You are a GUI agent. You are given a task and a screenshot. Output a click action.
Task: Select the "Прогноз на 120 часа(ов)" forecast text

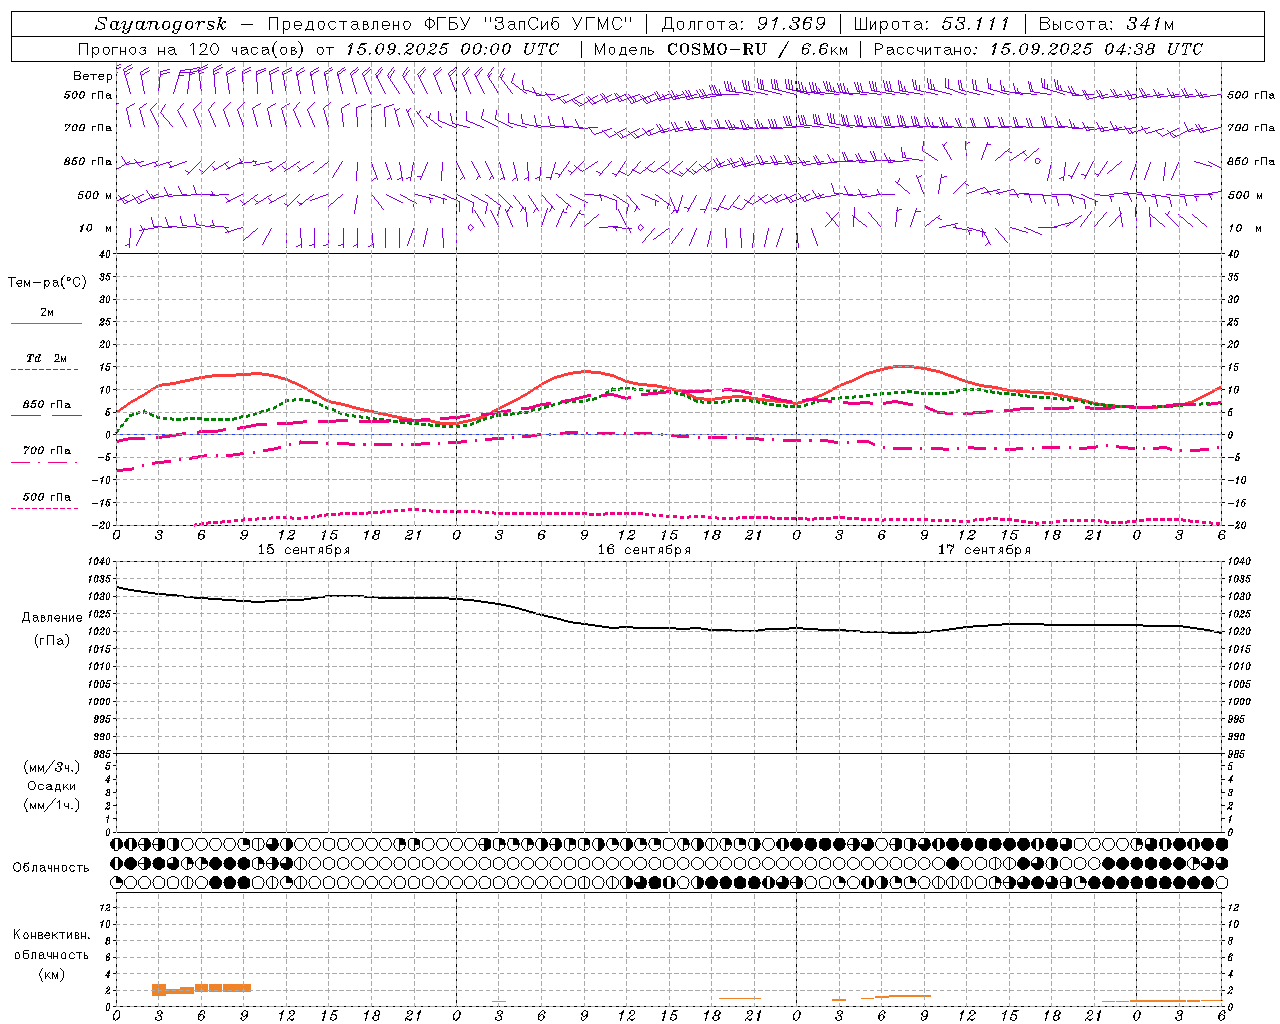coord(192,49)
